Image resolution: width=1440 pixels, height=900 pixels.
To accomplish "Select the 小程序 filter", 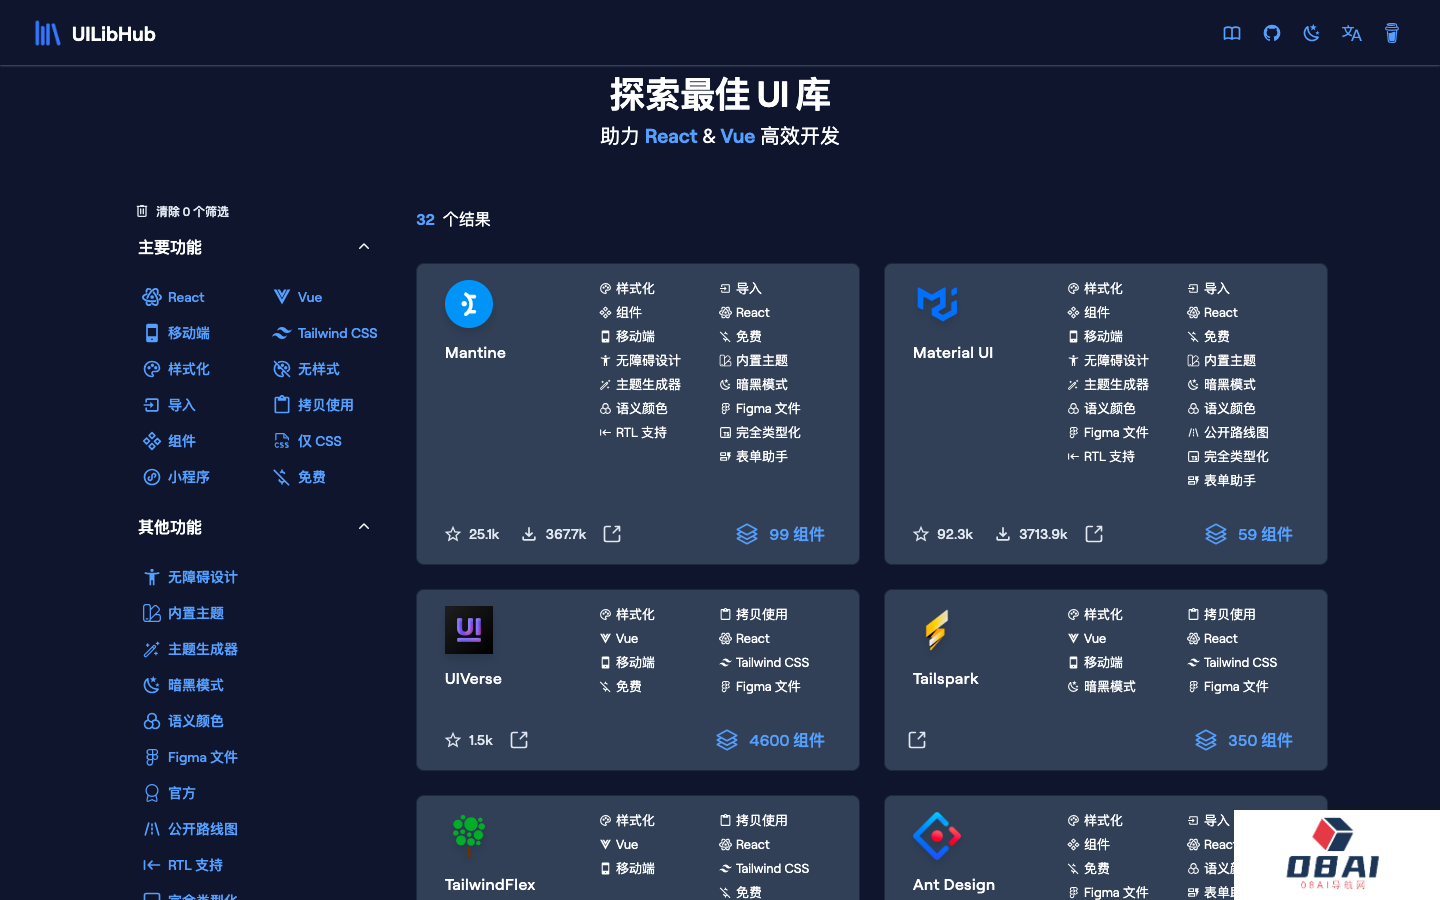I will (176, 477).
